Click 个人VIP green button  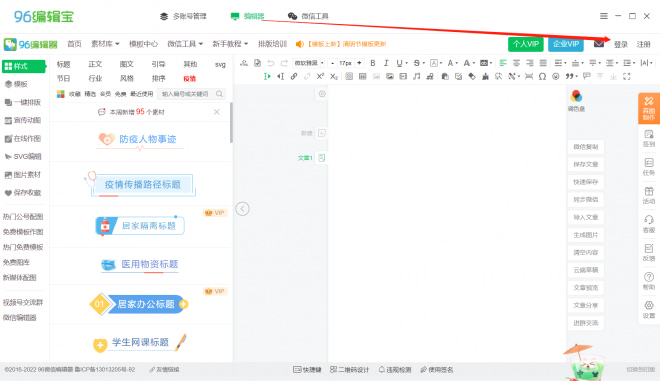tap(525, 44)
